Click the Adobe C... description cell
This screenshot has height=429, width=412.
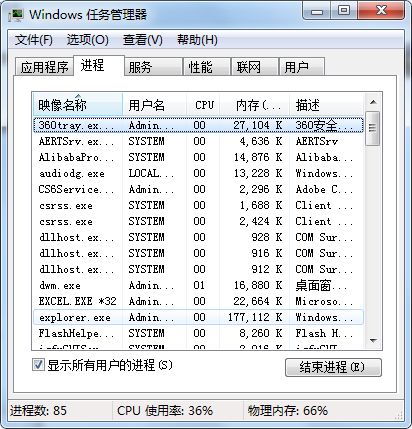[324, 189]
